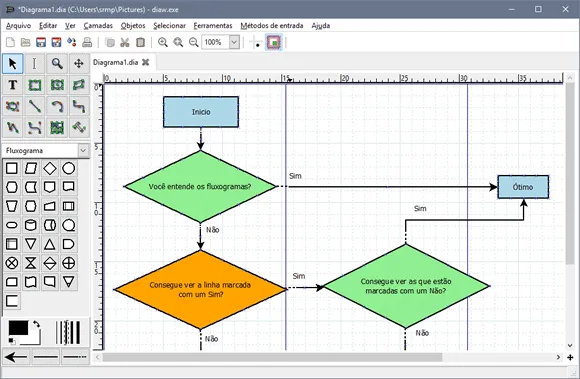This screenshot has height=379, width=580.
Task: Select the magnify tool in toolbox
Action: tap(57, 64)
